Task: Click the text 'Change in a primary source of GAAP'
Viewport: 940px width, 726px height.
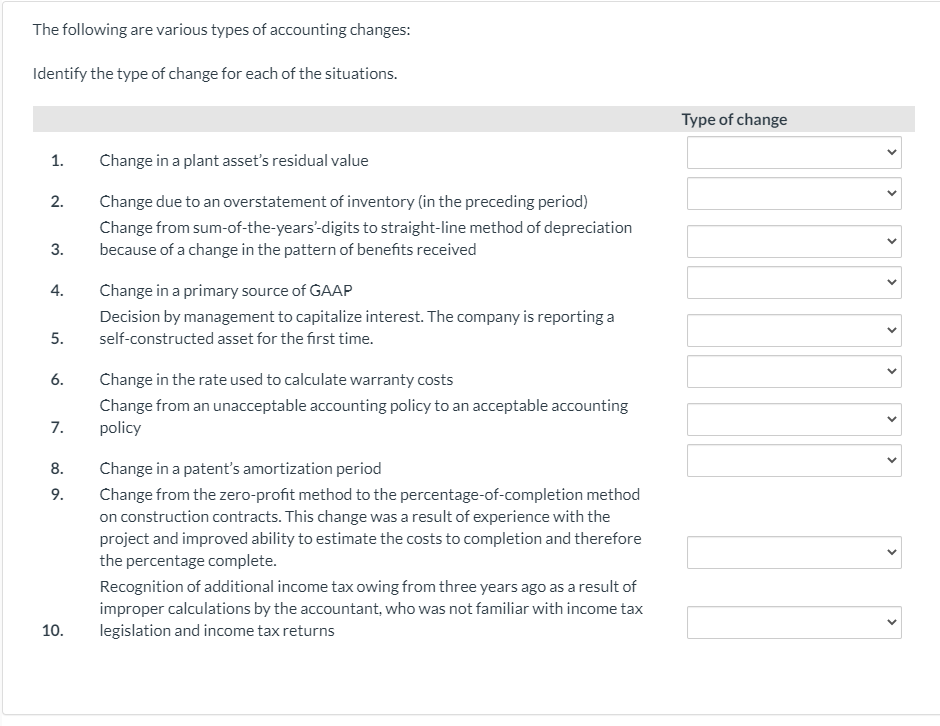Action: tap(226, 290)
